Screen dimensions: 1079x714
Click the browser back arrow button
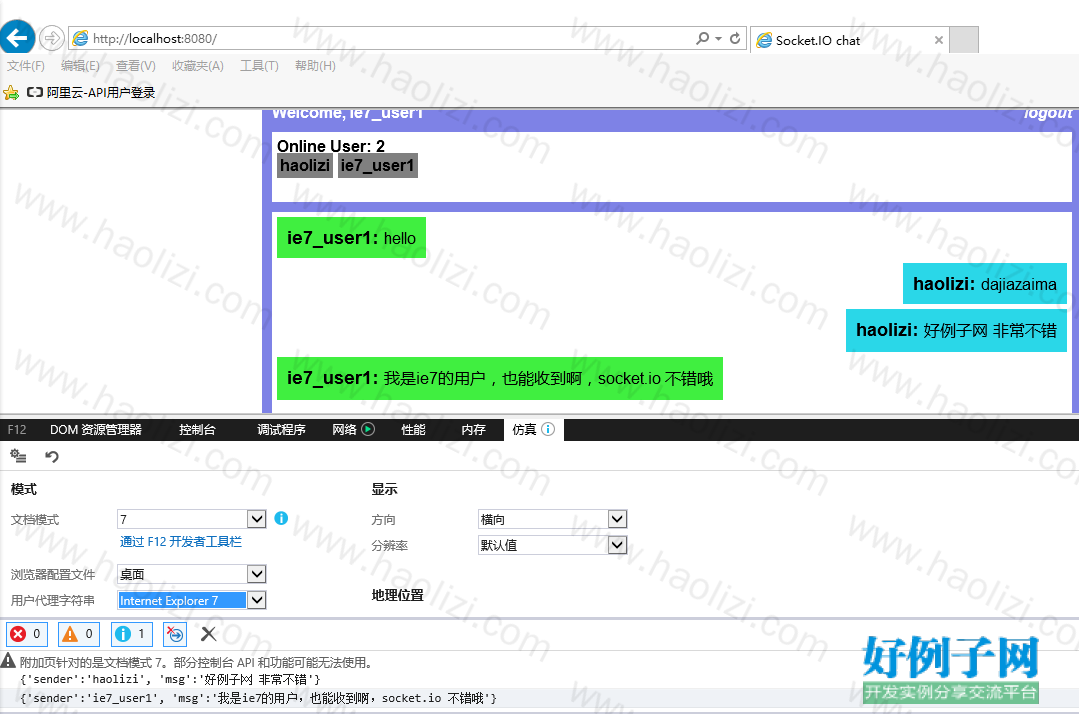(x=17, y=37)
